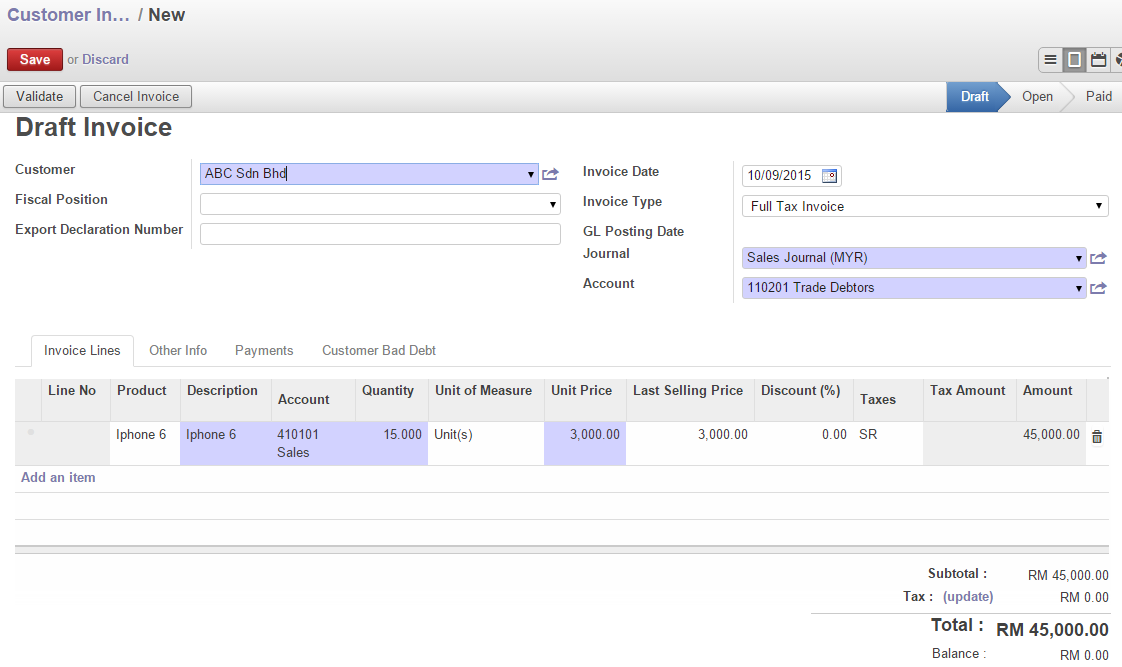Open the Invoice Type dropdown
This screenshot has height=667, width=1122.
1097,205
